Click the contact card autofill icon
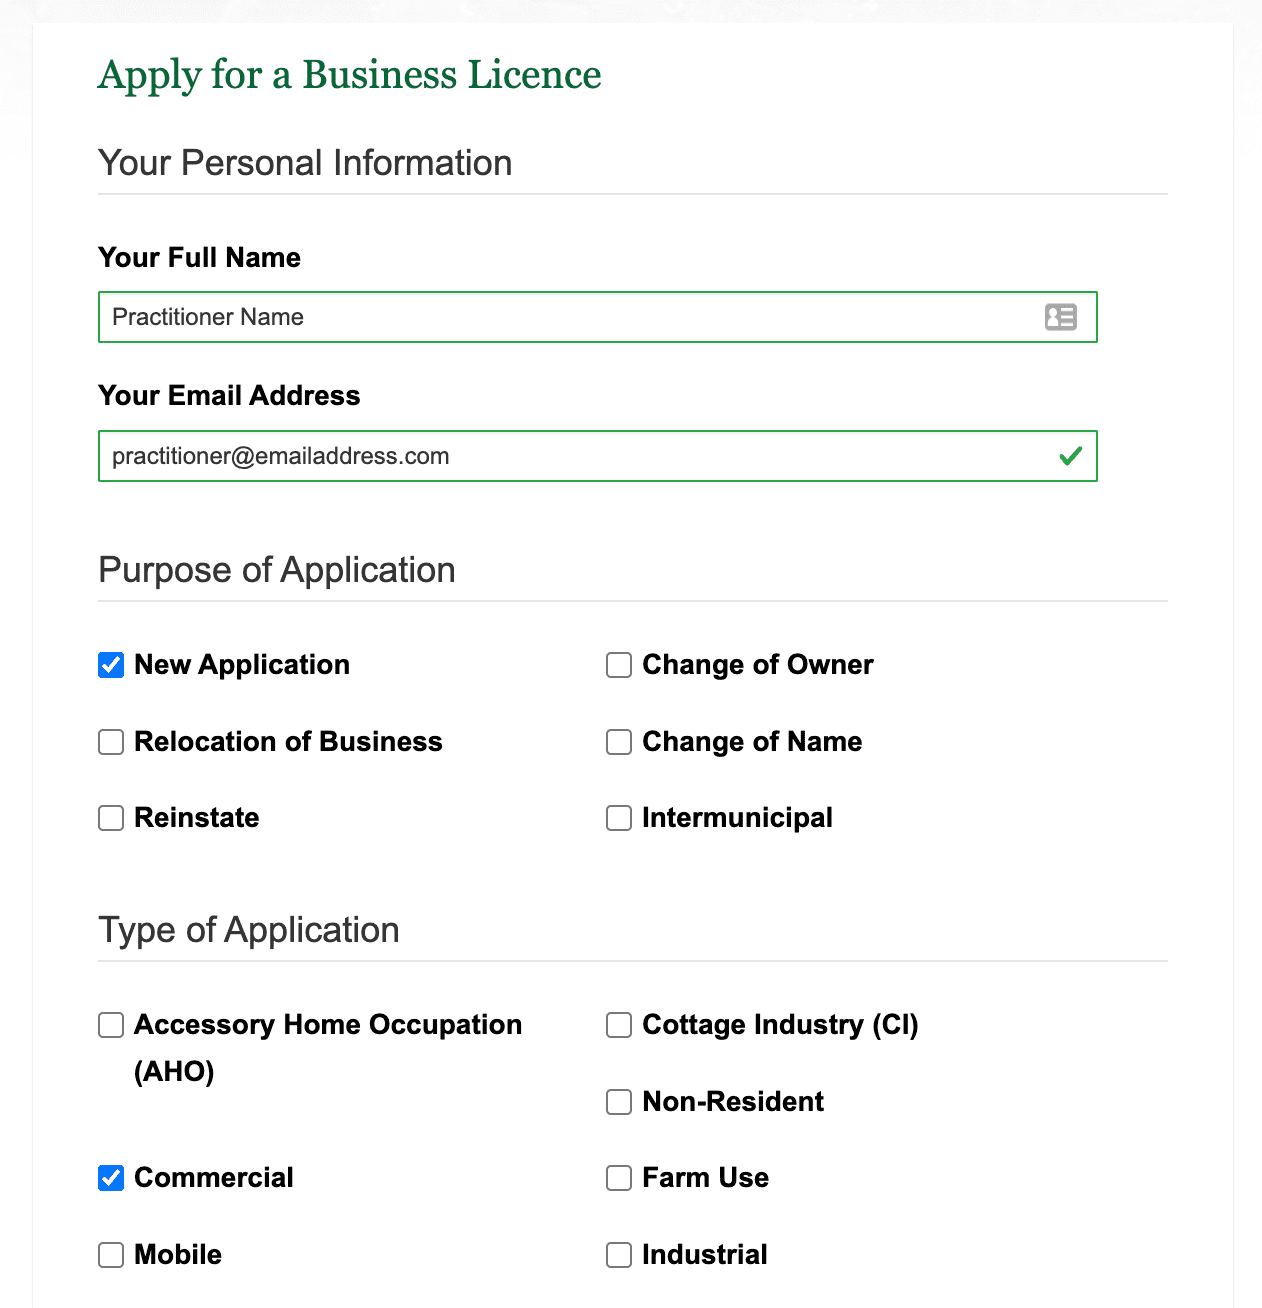The image size is (1262, 1308). point(1060,317)
